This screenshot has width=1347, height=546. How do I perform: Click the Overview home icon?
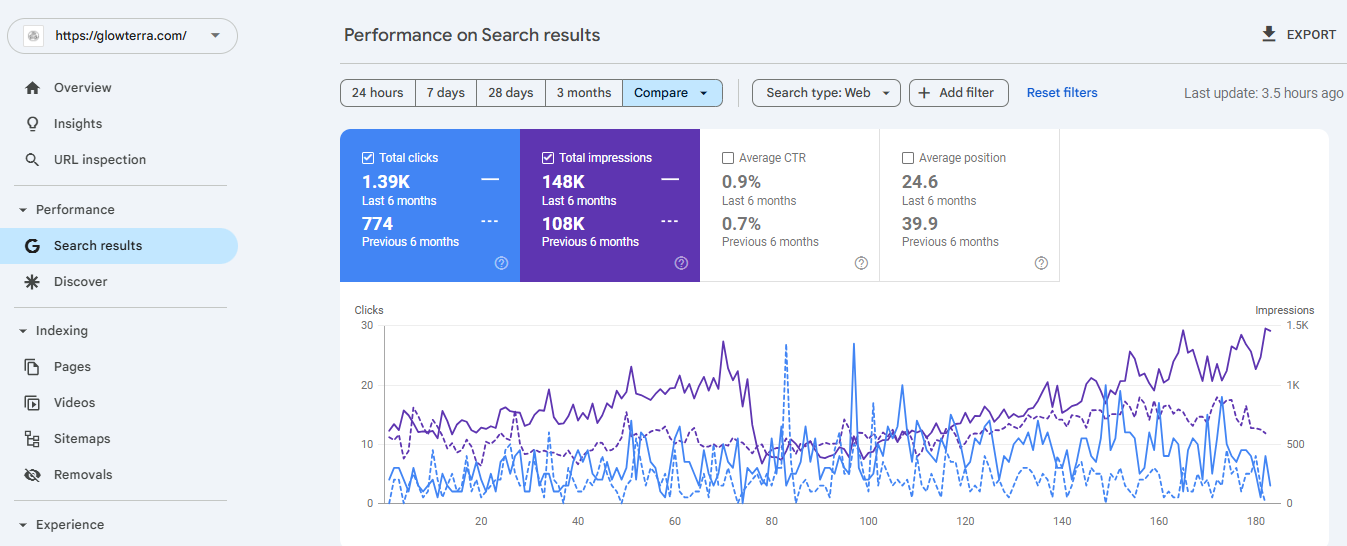coord(33,88)
